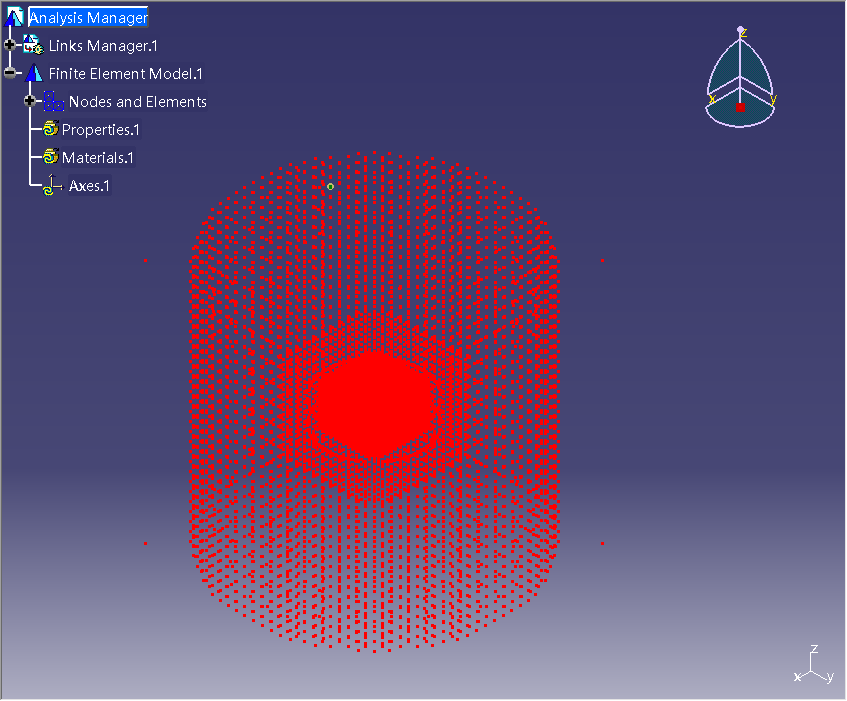Click the green-circled node near mesh top

330,186
